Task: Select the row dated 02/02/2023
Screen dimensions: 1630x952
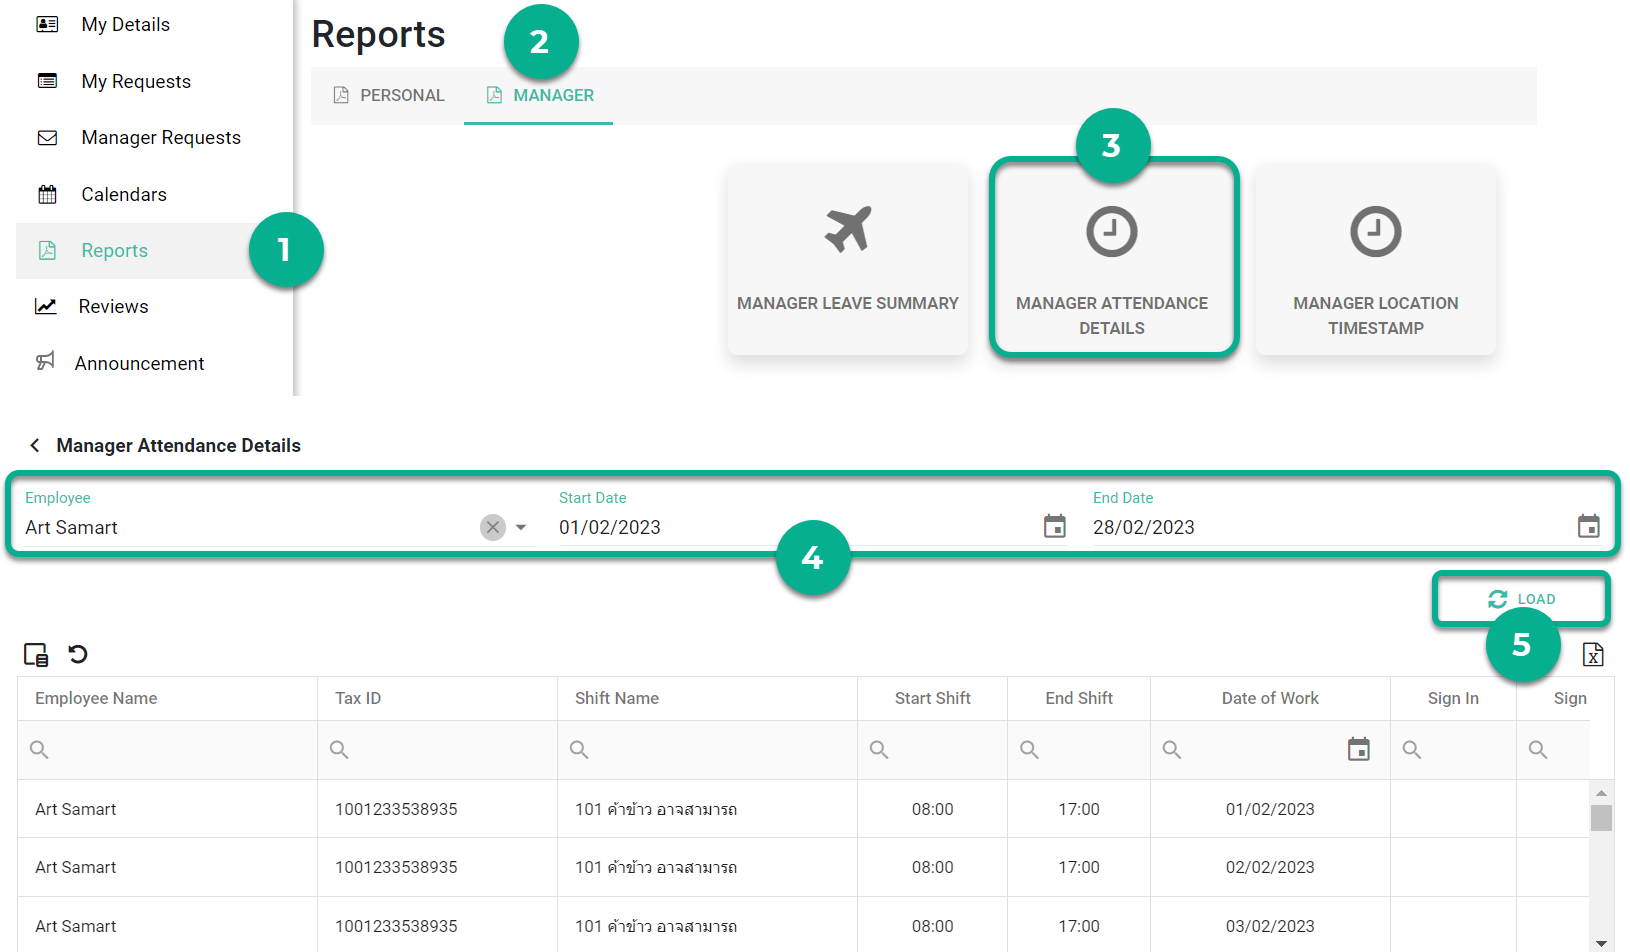Action: 803,867
